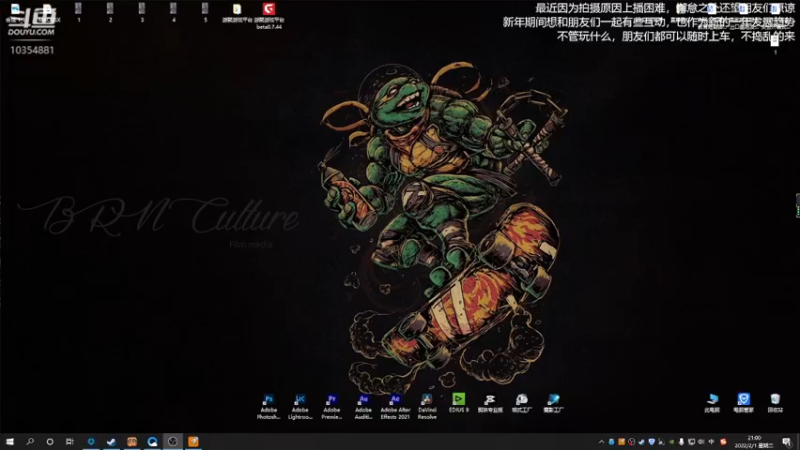Open the Windows Start menu
The width and height of the screenshot is (800, 450).
[x=10, y=441]
